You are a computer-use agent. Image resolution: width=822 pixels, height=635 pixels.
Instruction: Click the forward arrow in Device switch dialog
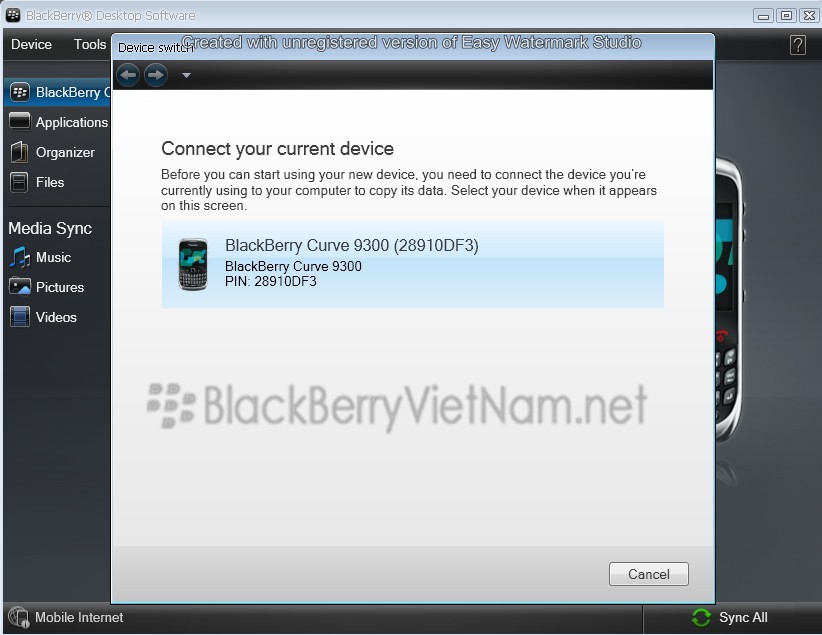[156, 75]
